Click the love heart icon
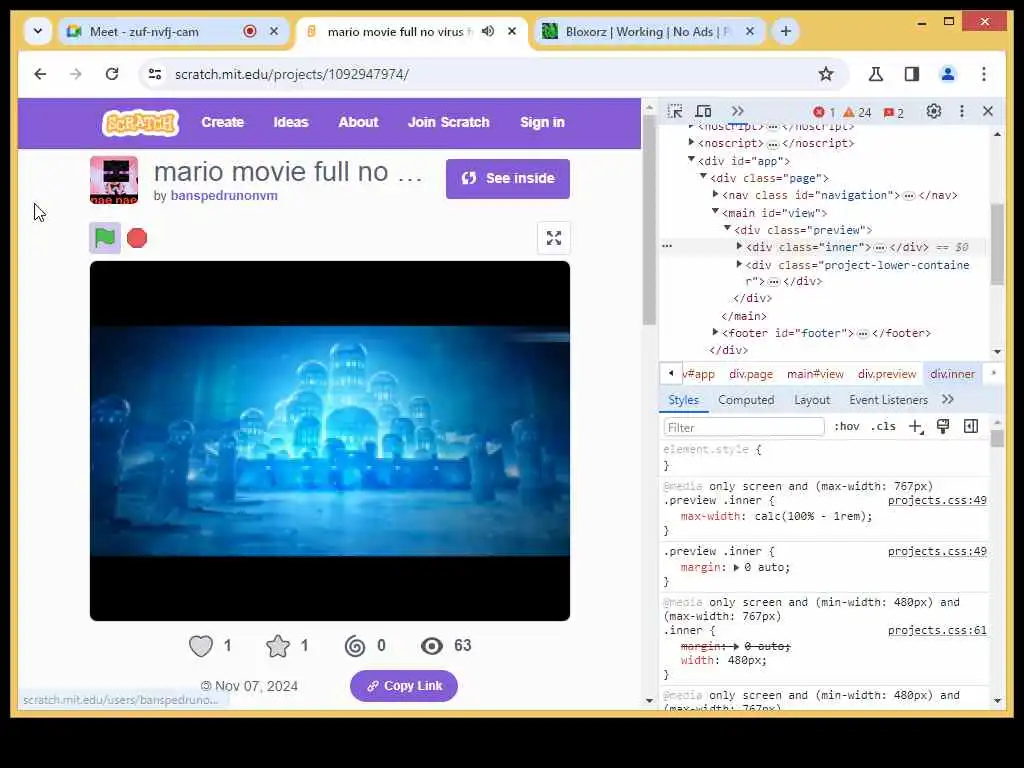The height and width of the screenshot is (768, 1024). [x=201, y=646]
